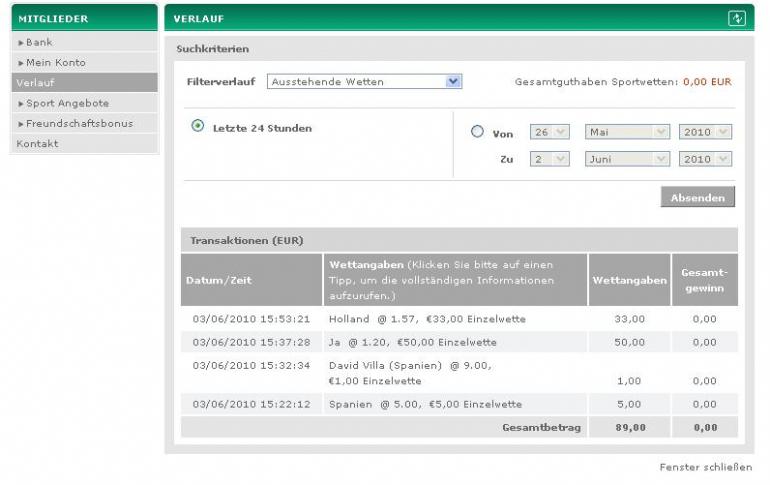Open the Zu day dropdown showing 2
The width and height of the screenshot is (770, 485).
550,159
